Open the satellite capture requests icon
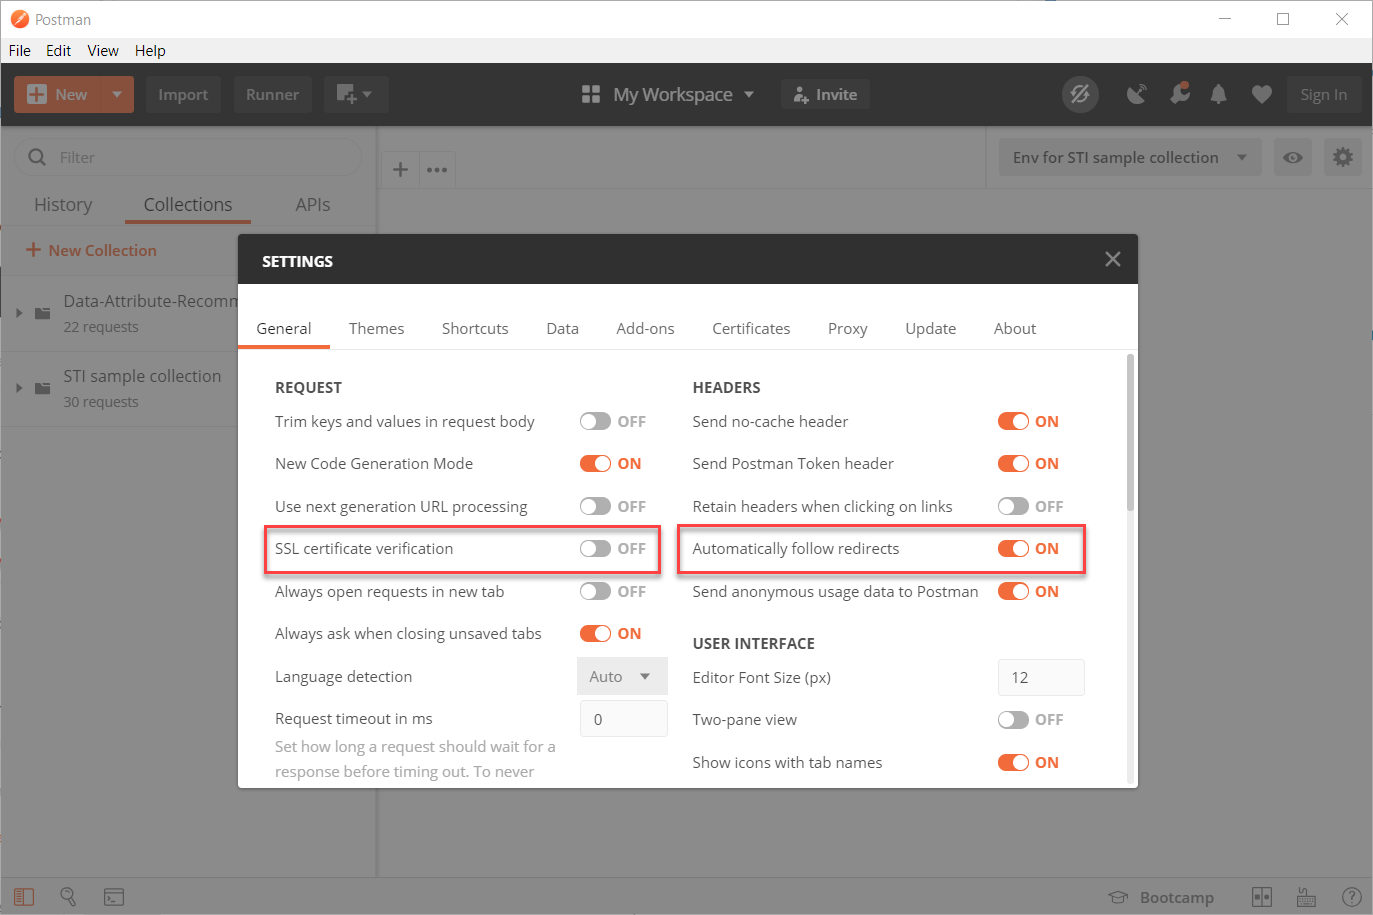 pos(1137,94)
